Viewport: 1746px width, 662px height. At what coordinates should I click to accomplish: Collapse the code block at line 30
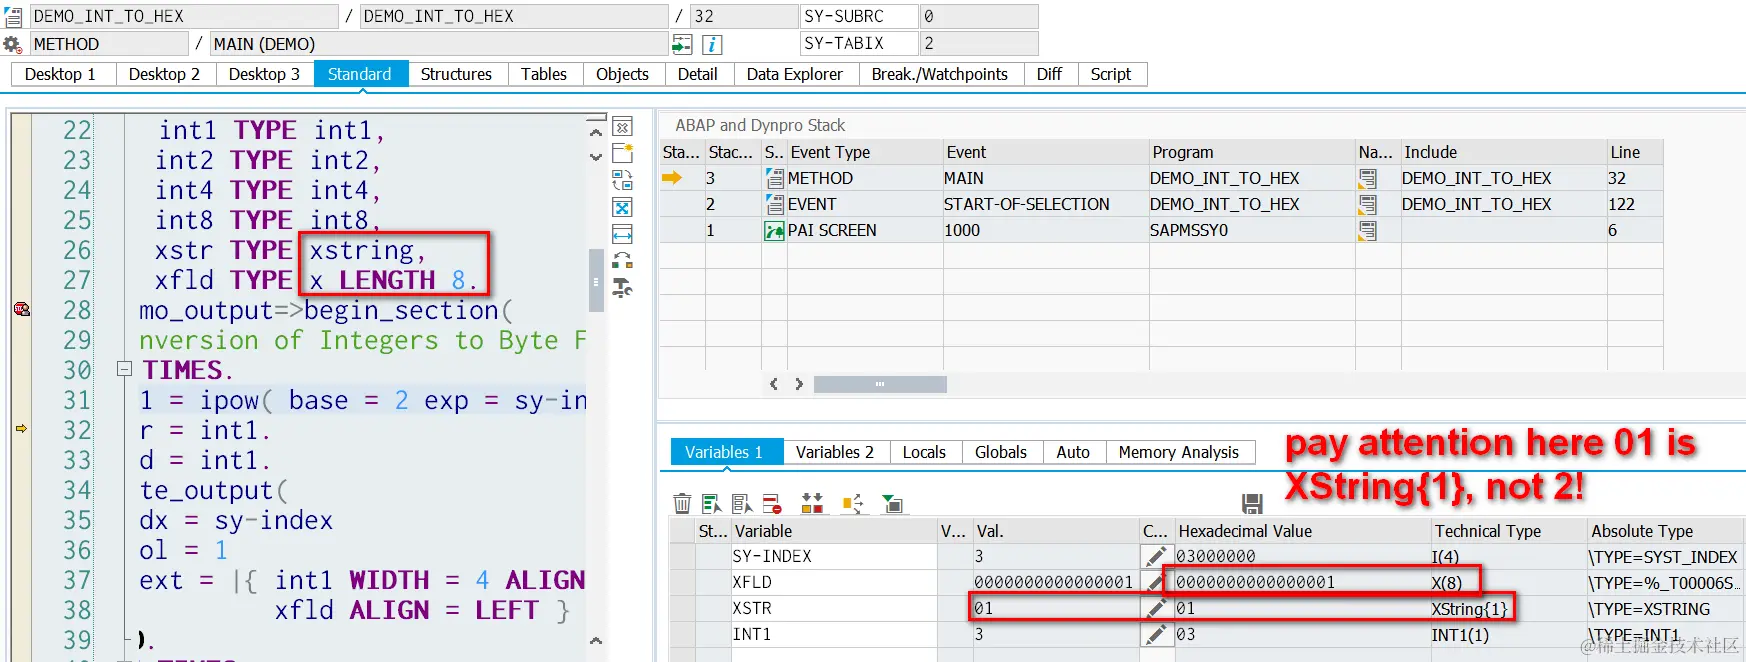click(125, 369)
